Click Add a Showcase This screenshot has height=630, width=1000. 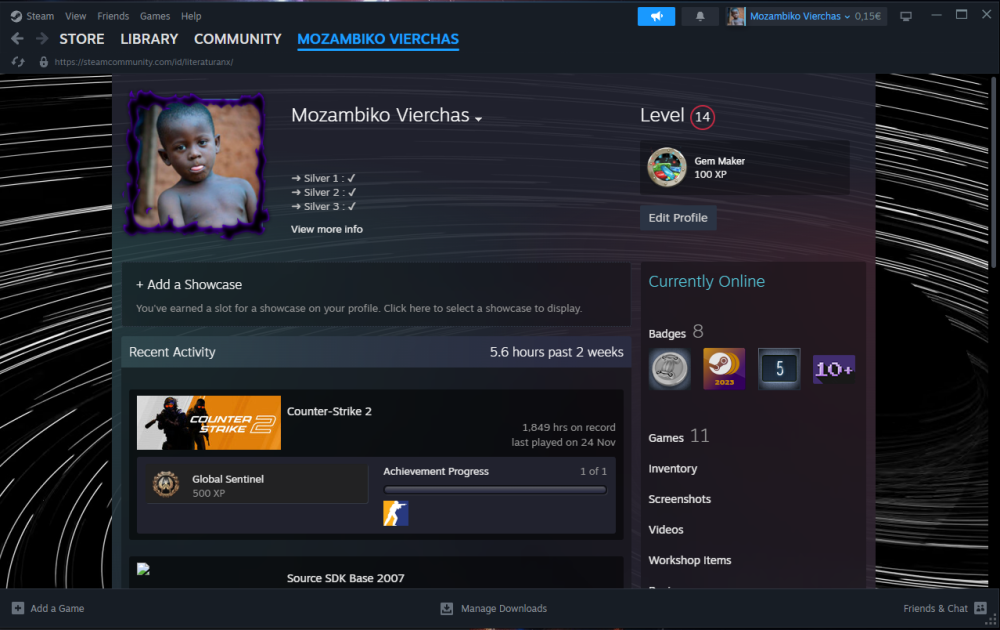coord(189,285)
